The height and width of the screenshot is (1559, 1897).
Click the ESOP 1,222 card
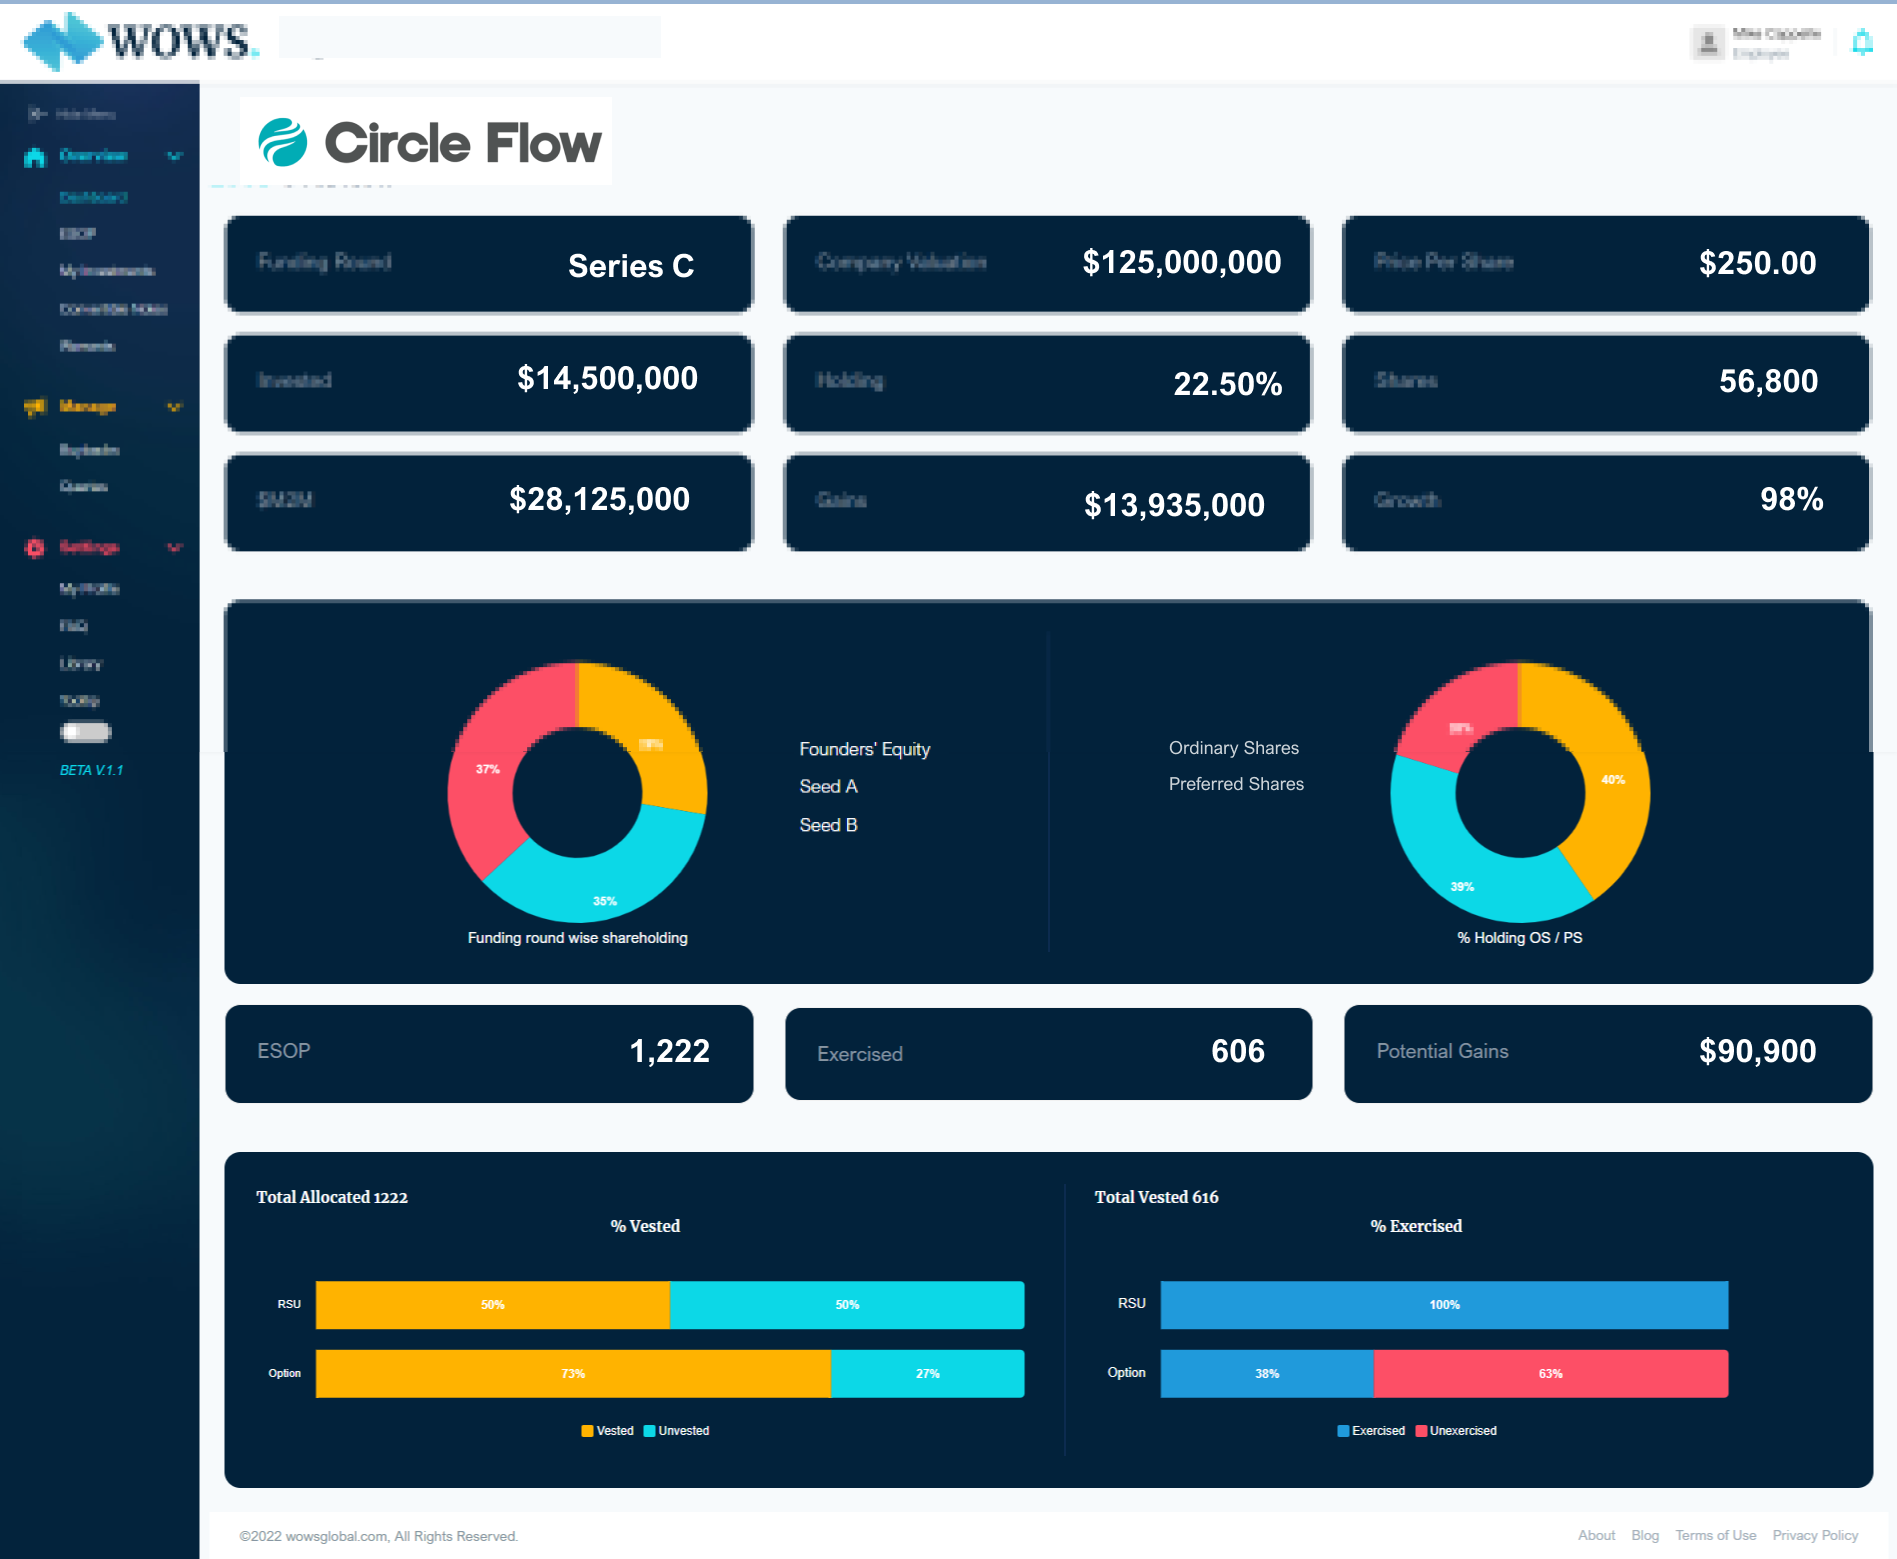(x=489, y=1054)
